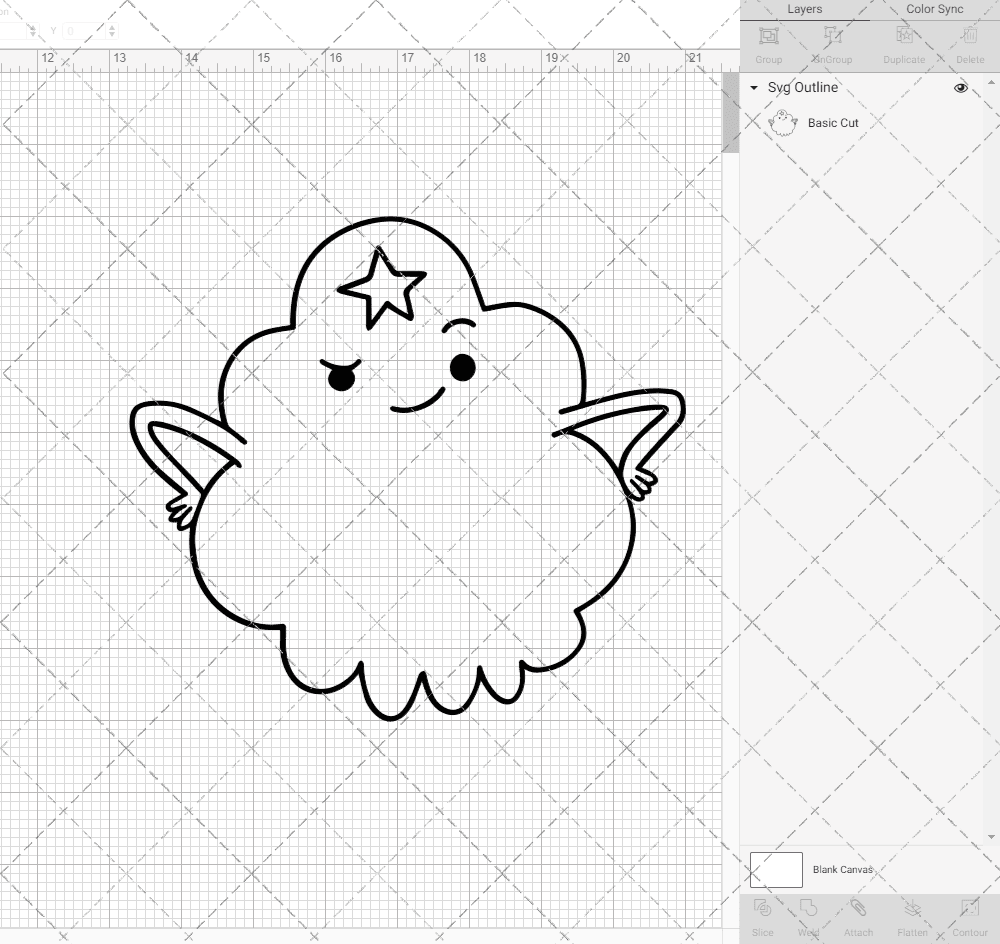Click the Basic Cut layer thumbnail
This screenshot has width=1000, height=944.
784,122
